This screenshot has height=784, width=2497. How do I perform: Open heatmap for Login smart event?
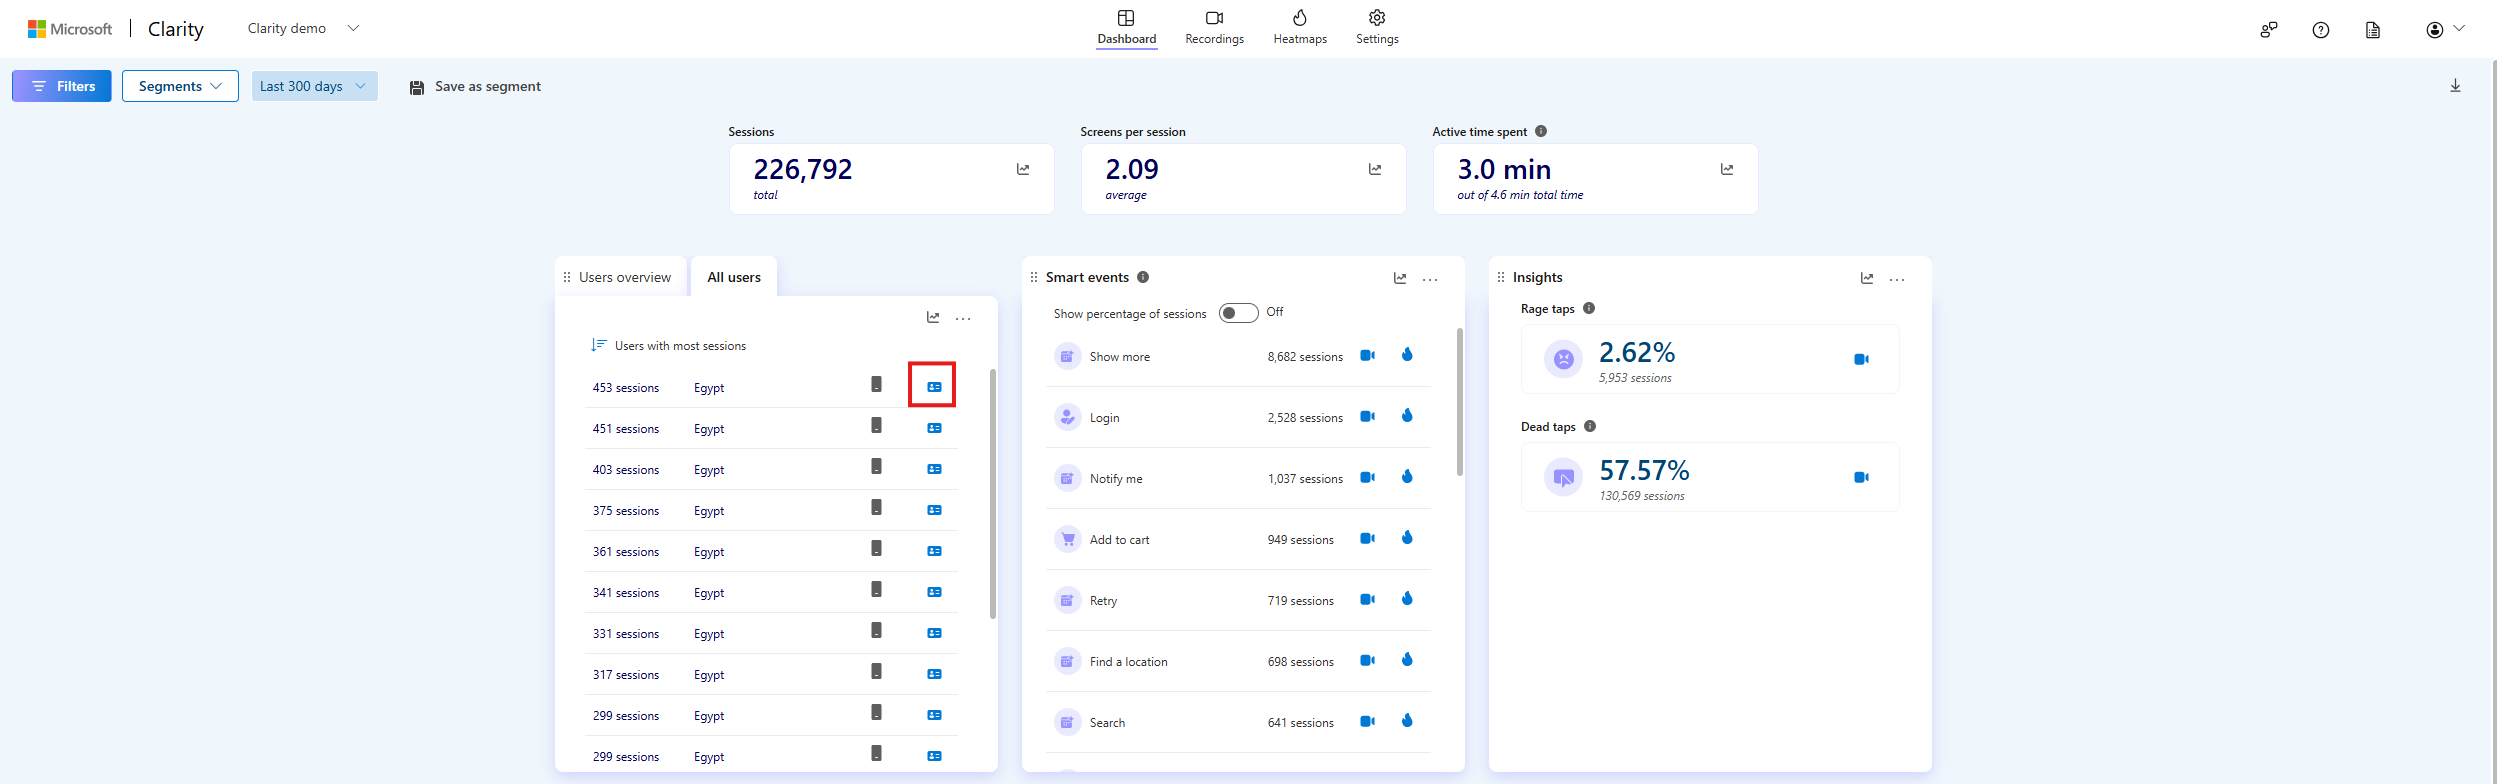[1407, 415]
